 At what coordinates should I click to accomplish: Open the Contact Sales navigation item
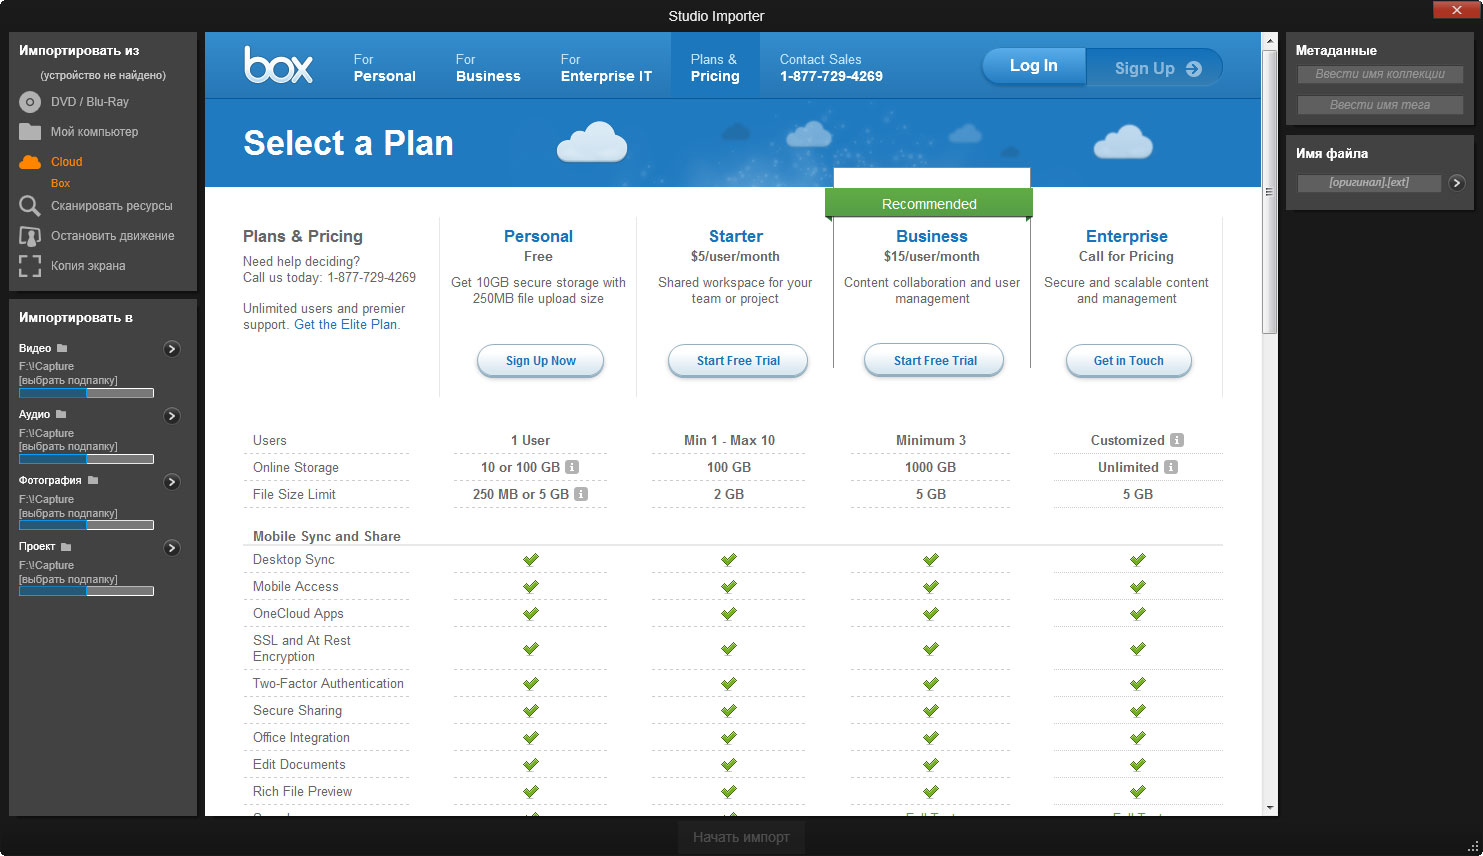click(831, 68)
